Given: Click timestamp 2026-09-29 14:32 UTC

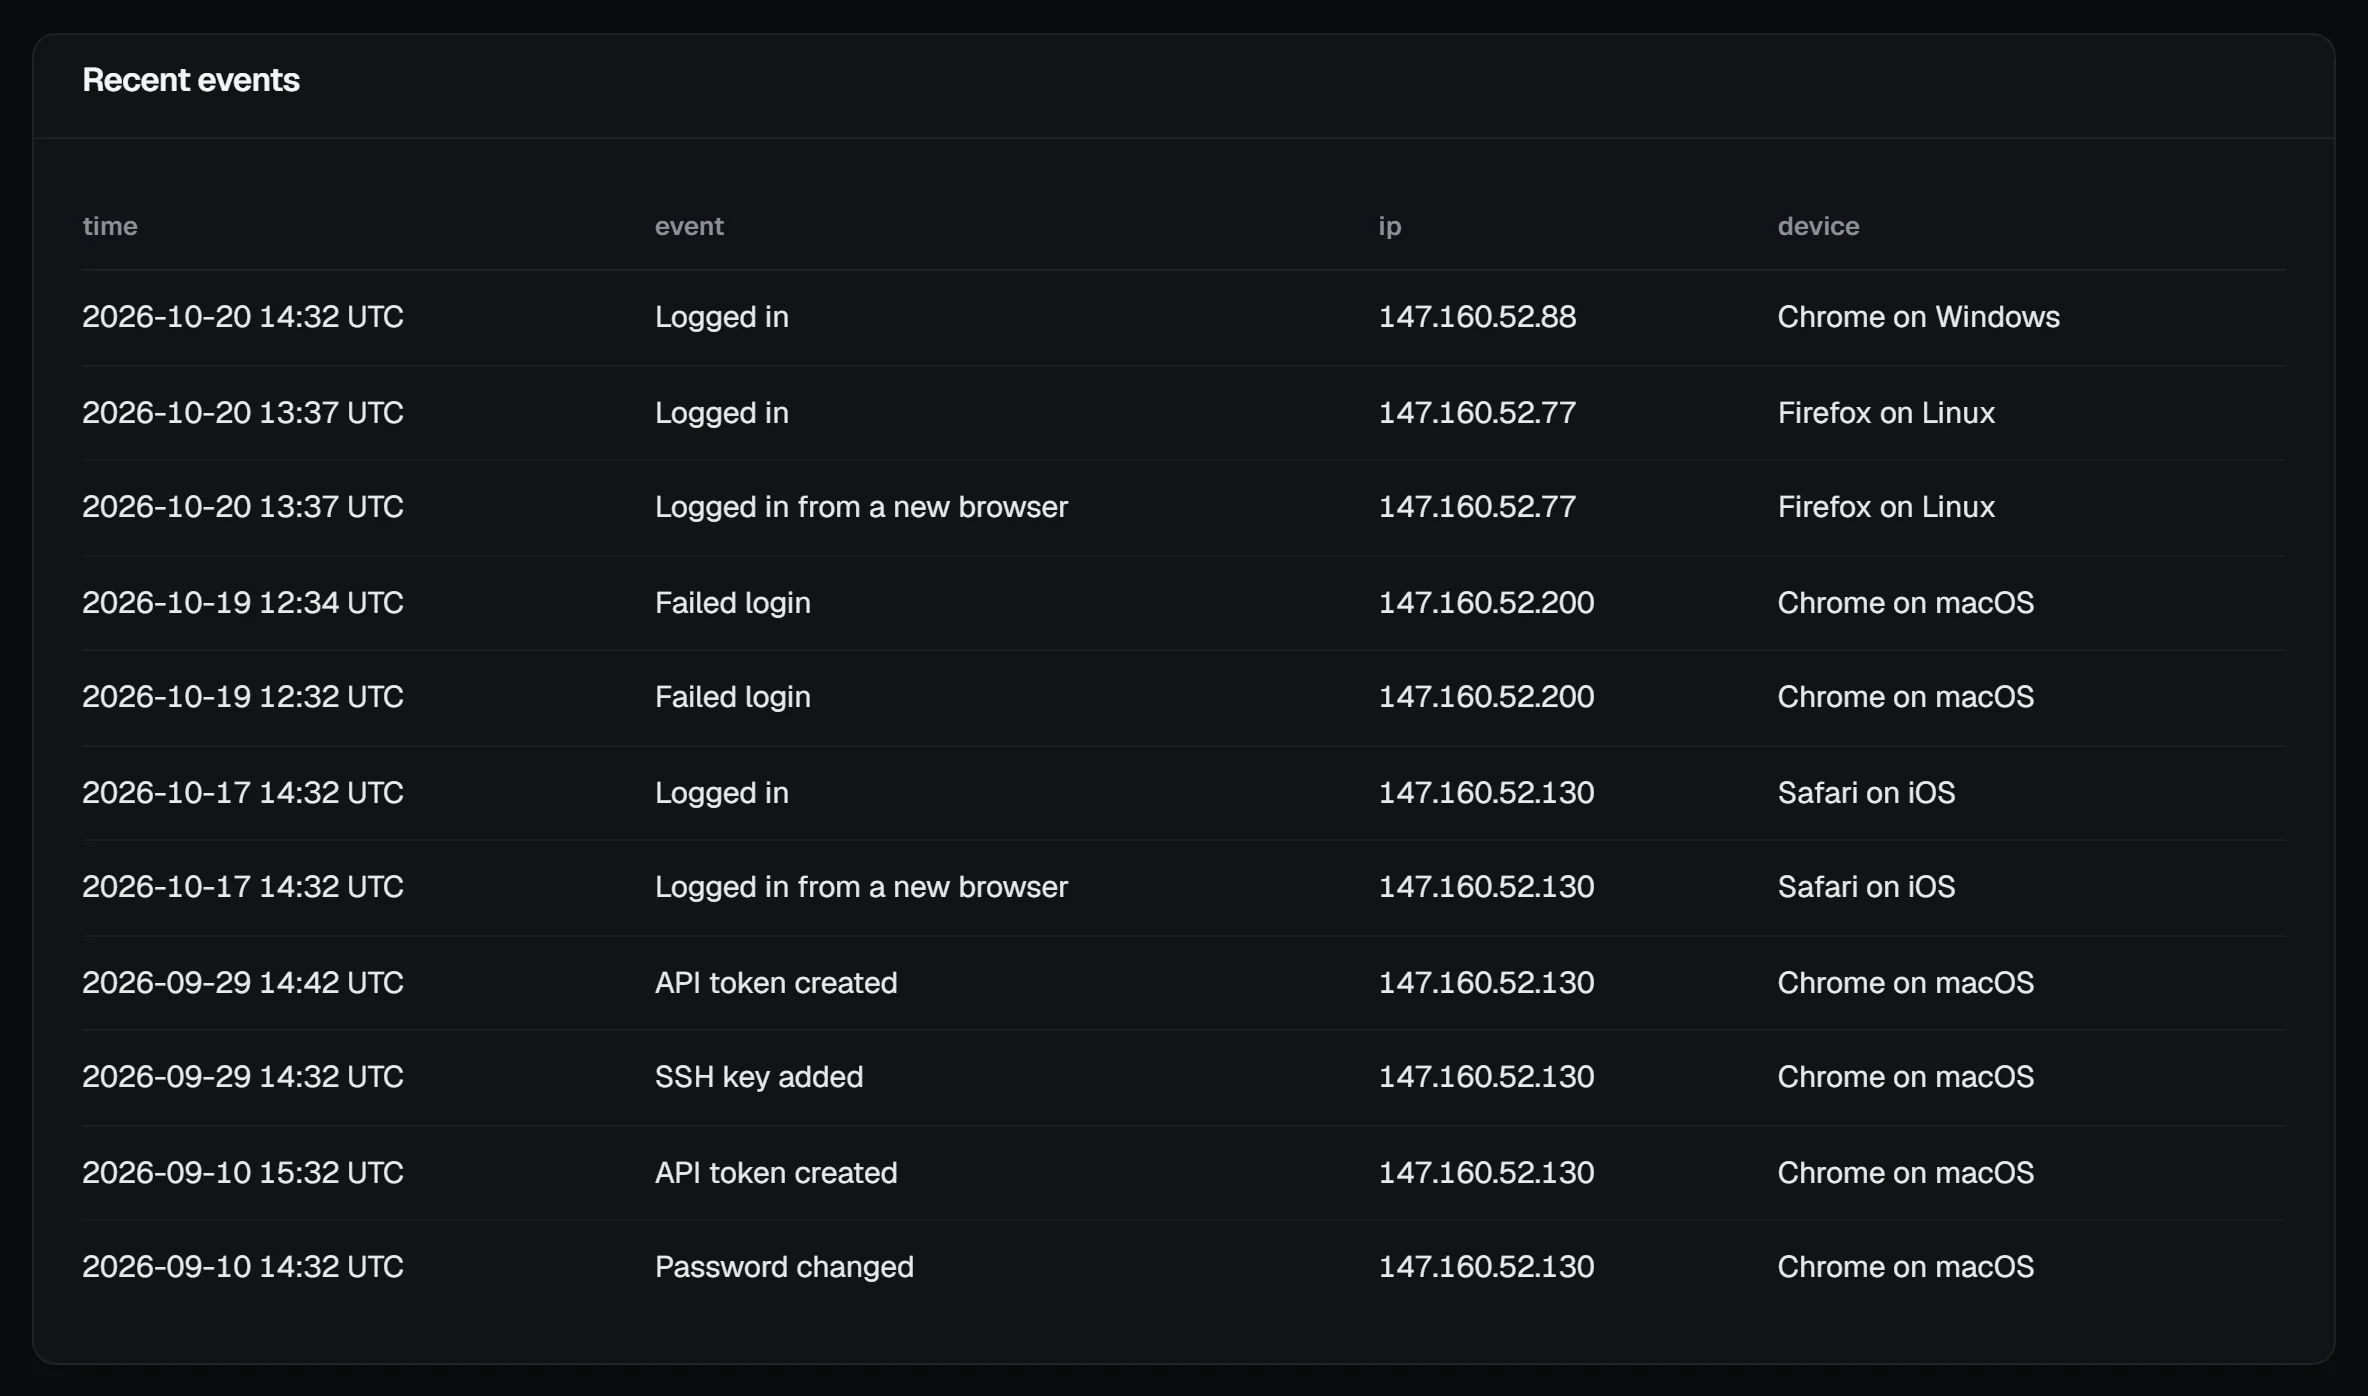Looking at the screenshot, I should pos(243,1077).
